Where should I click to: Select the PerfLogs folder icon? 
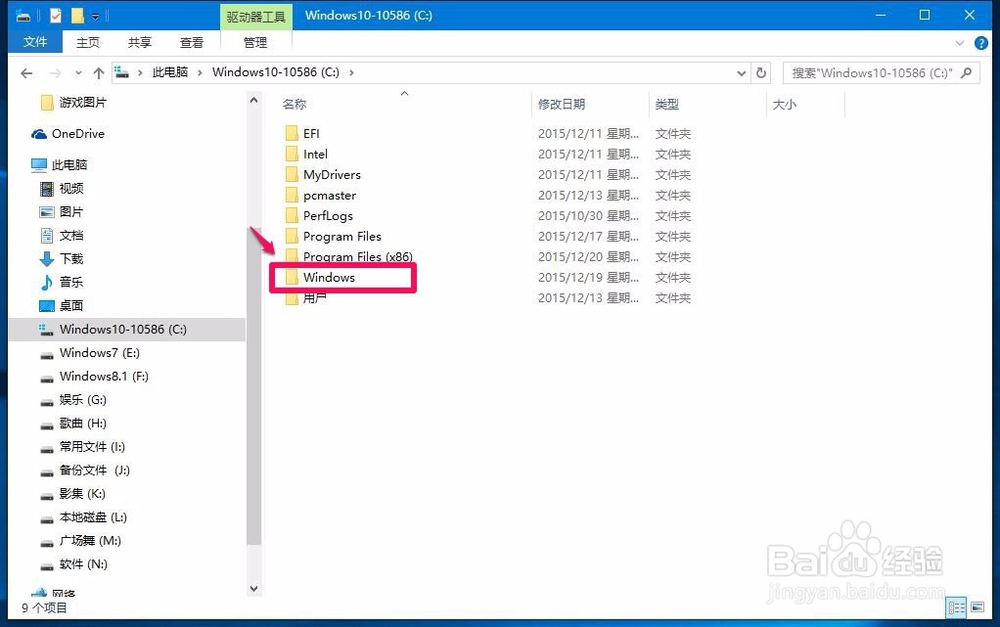[x=291, y=216]
